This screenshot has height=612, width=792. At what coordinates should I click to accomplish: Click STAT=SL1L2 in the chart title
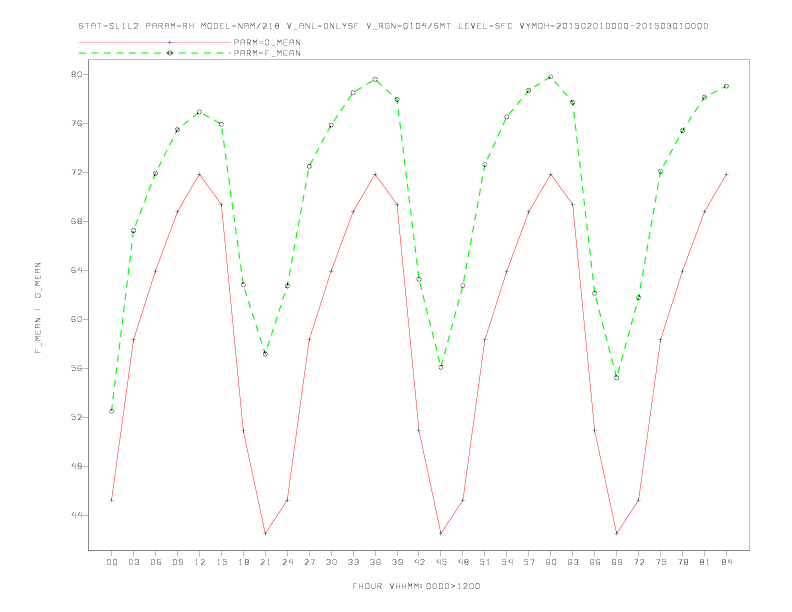(x=109, y=26)
